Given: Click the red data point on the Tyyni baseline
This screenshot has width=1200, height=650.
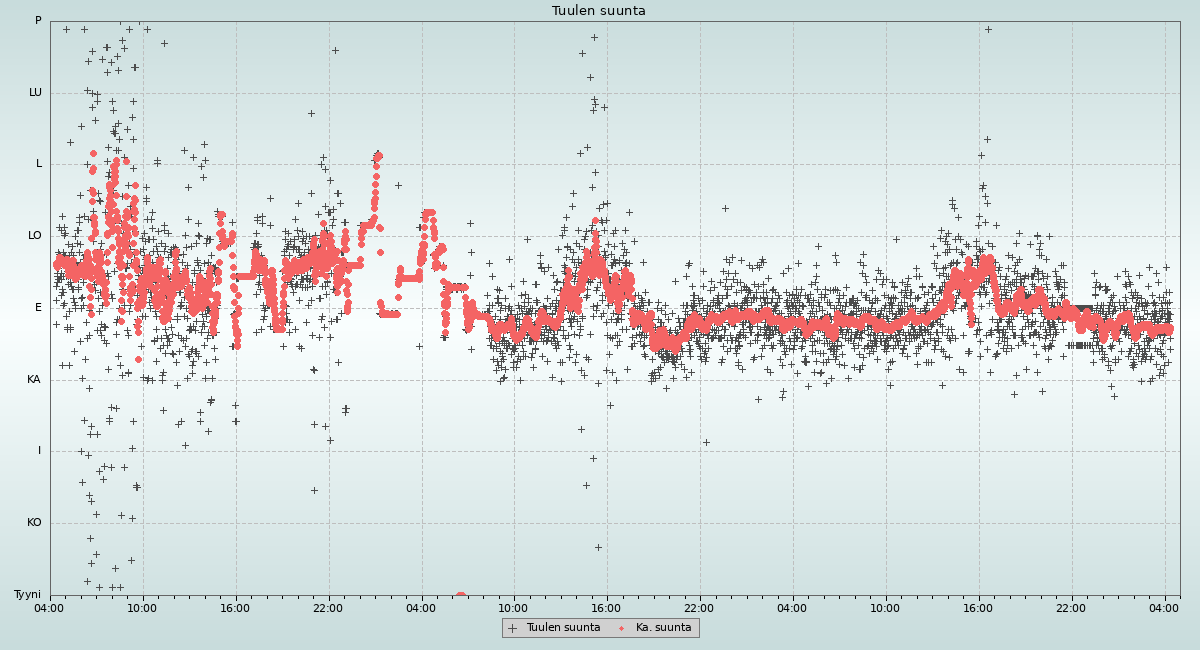Looking at the screenshot, I should (460, 595).
